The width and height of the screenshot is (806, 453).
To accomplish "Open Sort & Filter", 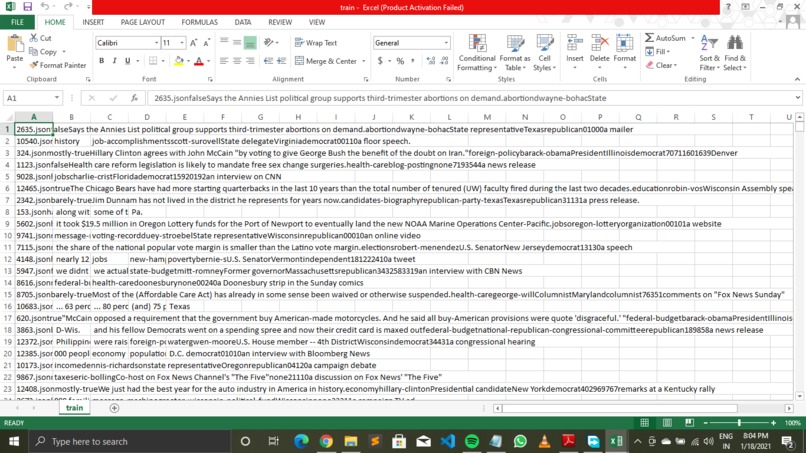I will click(709, 53).
